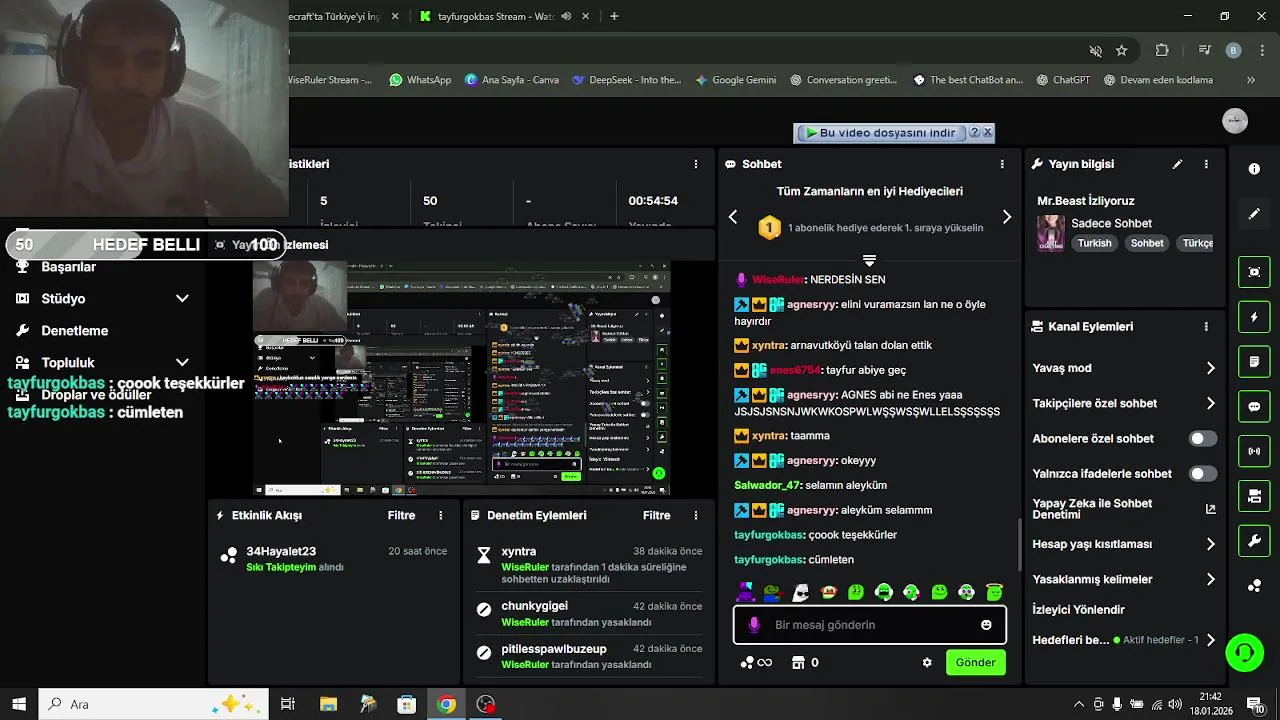Open Windows Start menu
This screenshot has height=720, width=1280.
(x=19, y=704)
